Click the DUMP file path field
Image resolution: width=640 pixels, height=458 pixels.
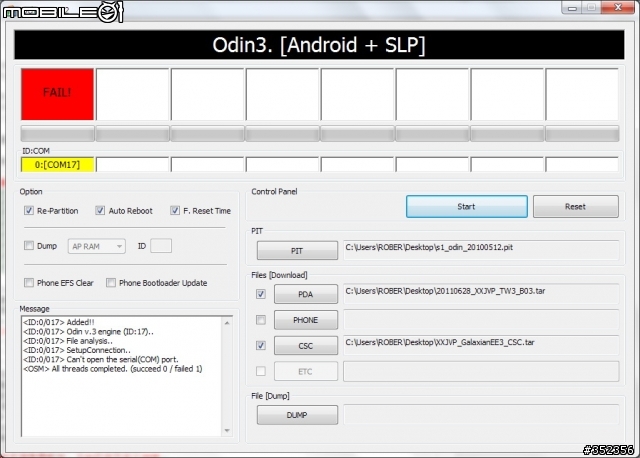482,415
